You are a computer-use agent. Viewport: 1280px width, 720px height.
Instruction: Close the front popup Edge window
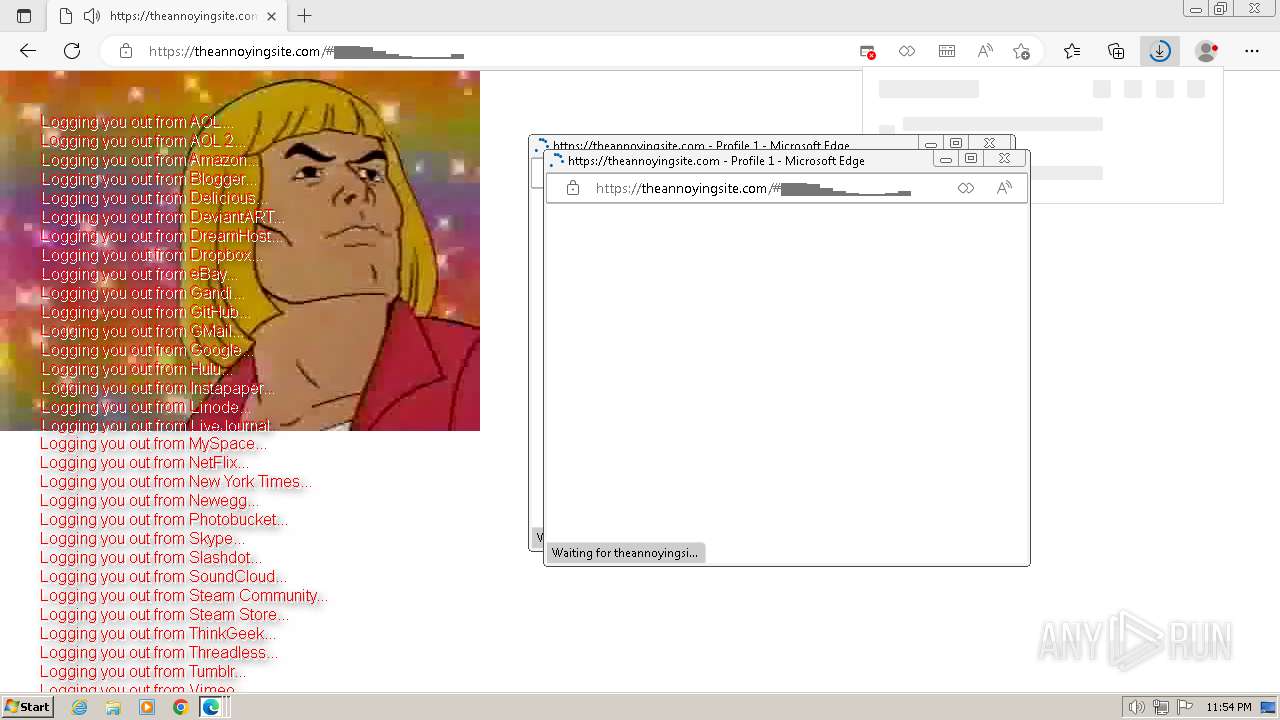click(1004, 159)
